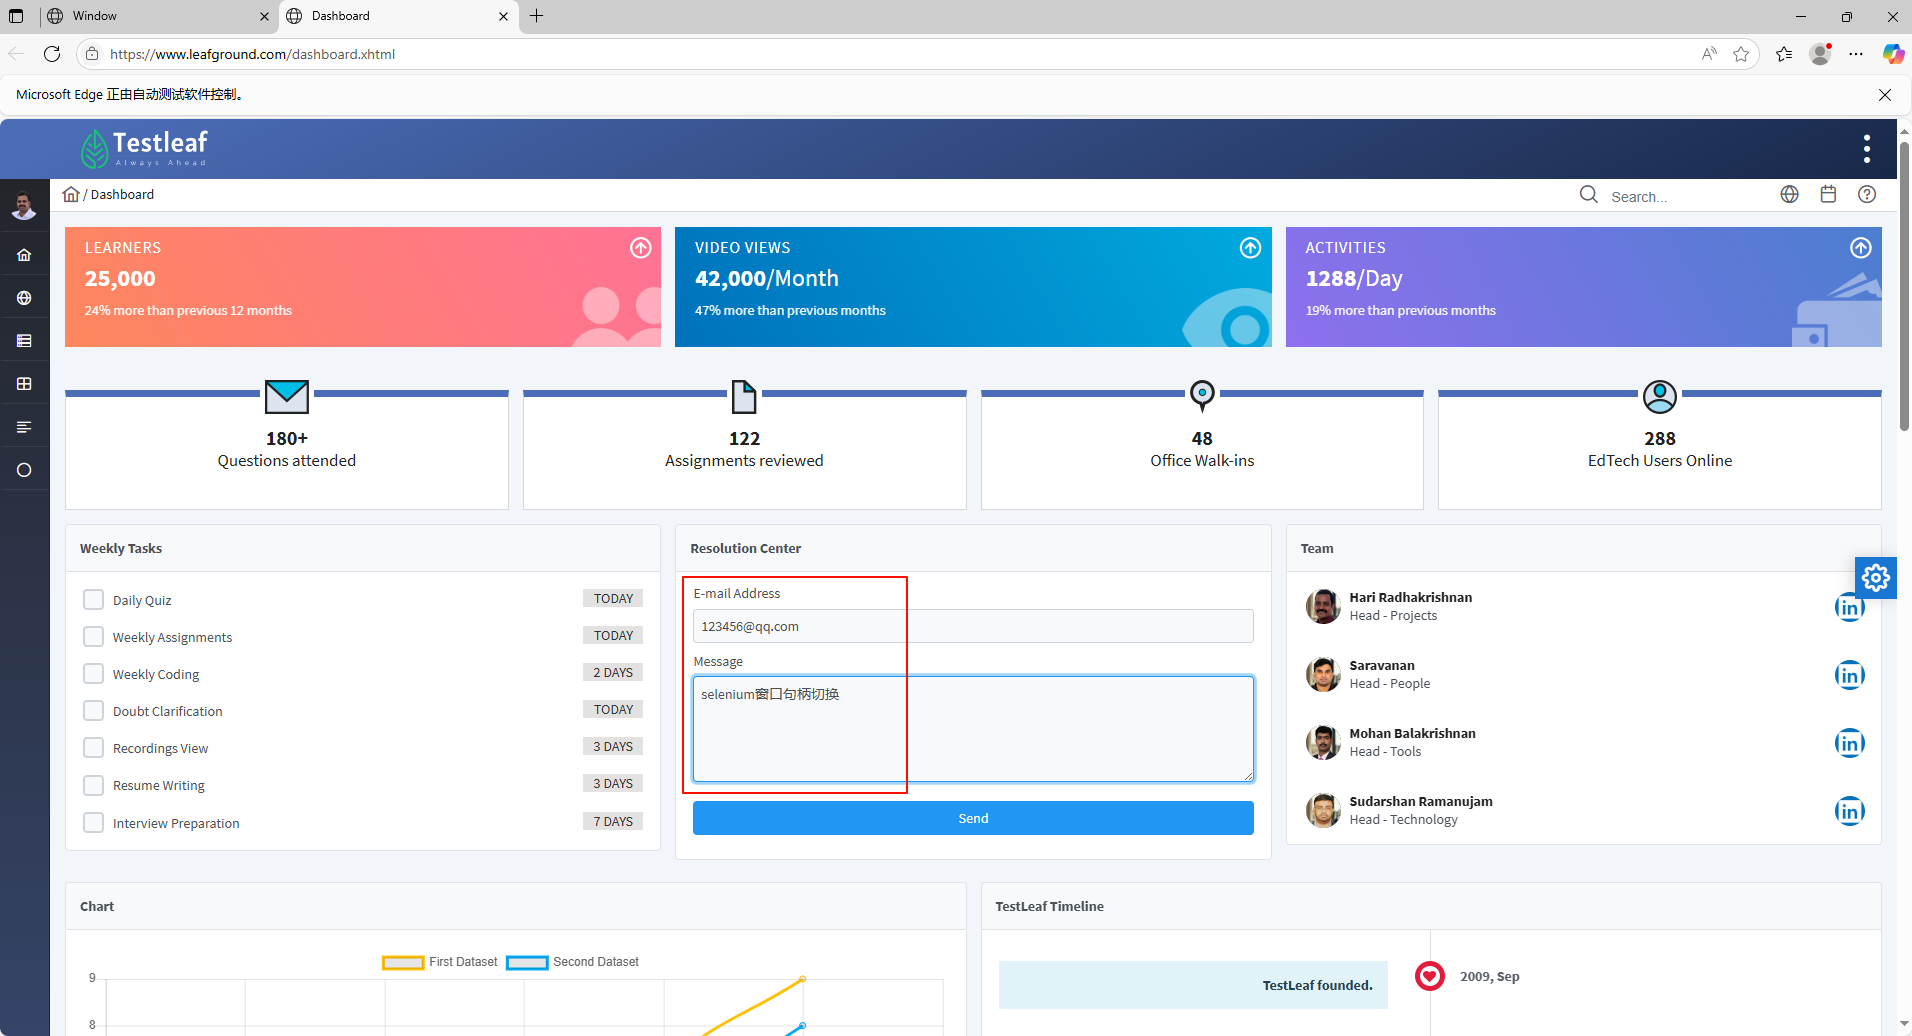This screenshot has height=1036, width=1912.
Task: Click the help question mark icon
Action: (1867, 194)
